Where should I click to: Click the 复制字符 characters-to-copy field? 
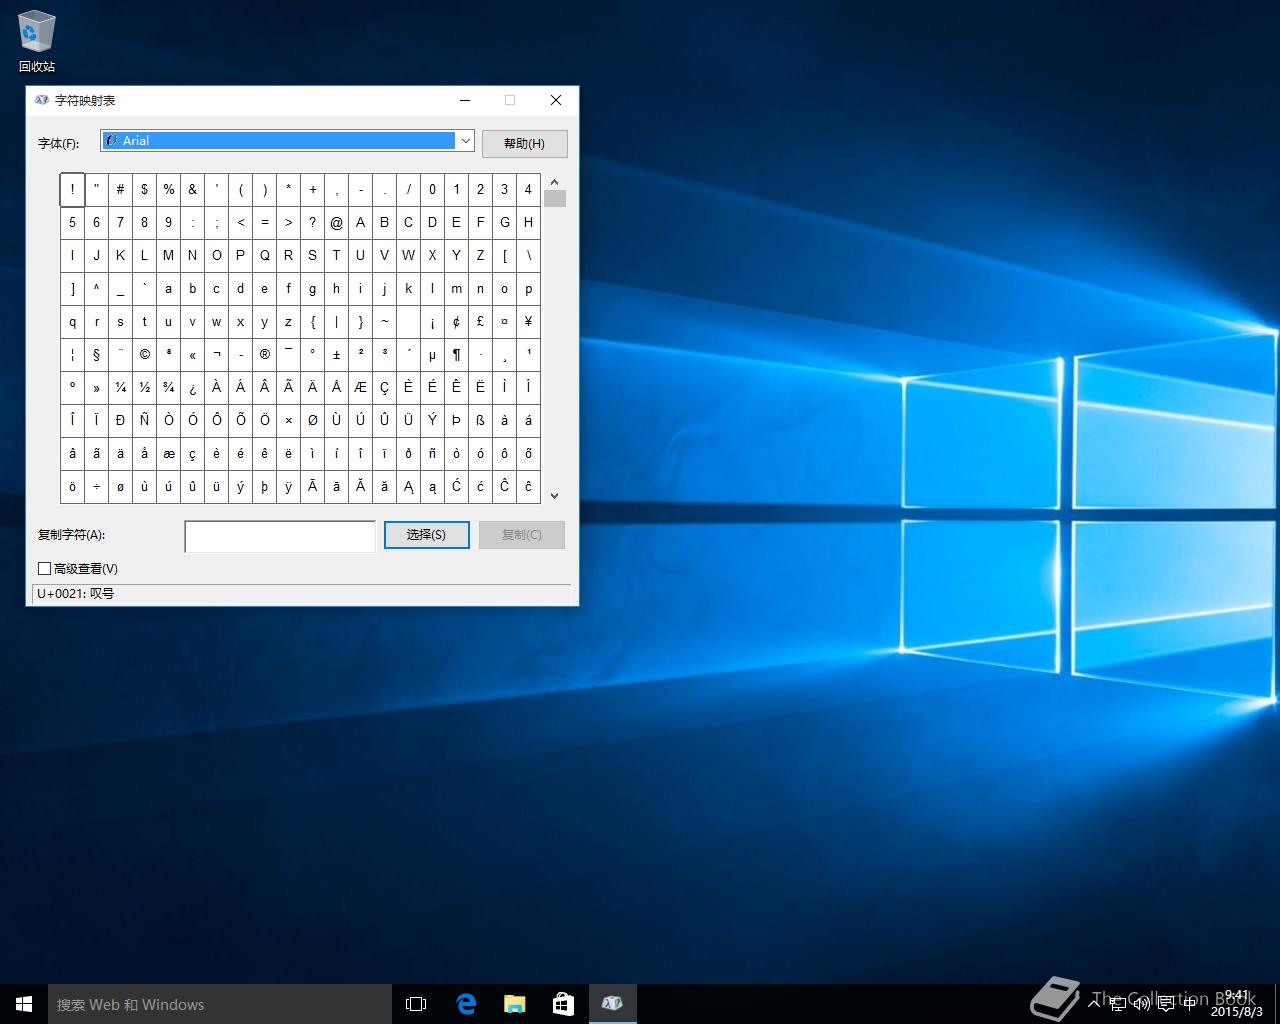click(x=280, y=536)
